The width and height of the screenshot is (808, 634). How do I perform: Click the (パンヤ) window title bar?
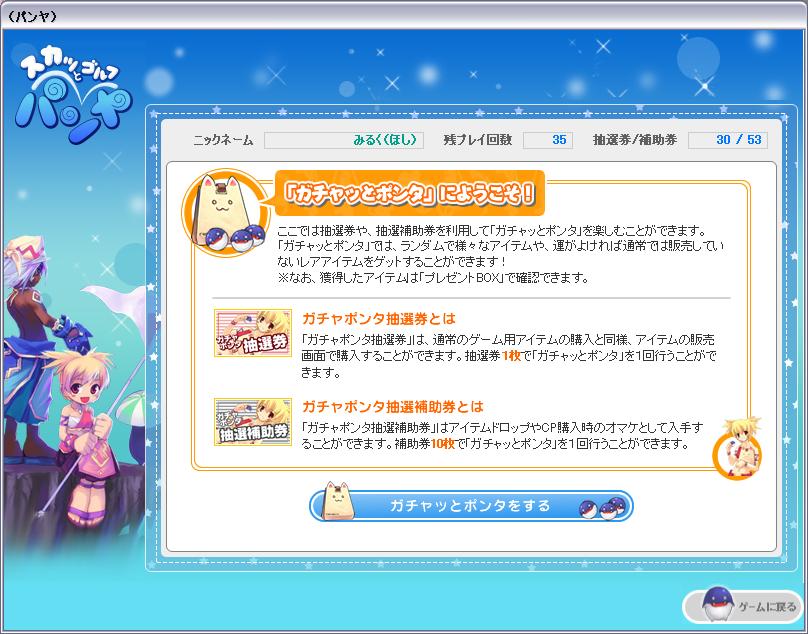tap(404, 16)
